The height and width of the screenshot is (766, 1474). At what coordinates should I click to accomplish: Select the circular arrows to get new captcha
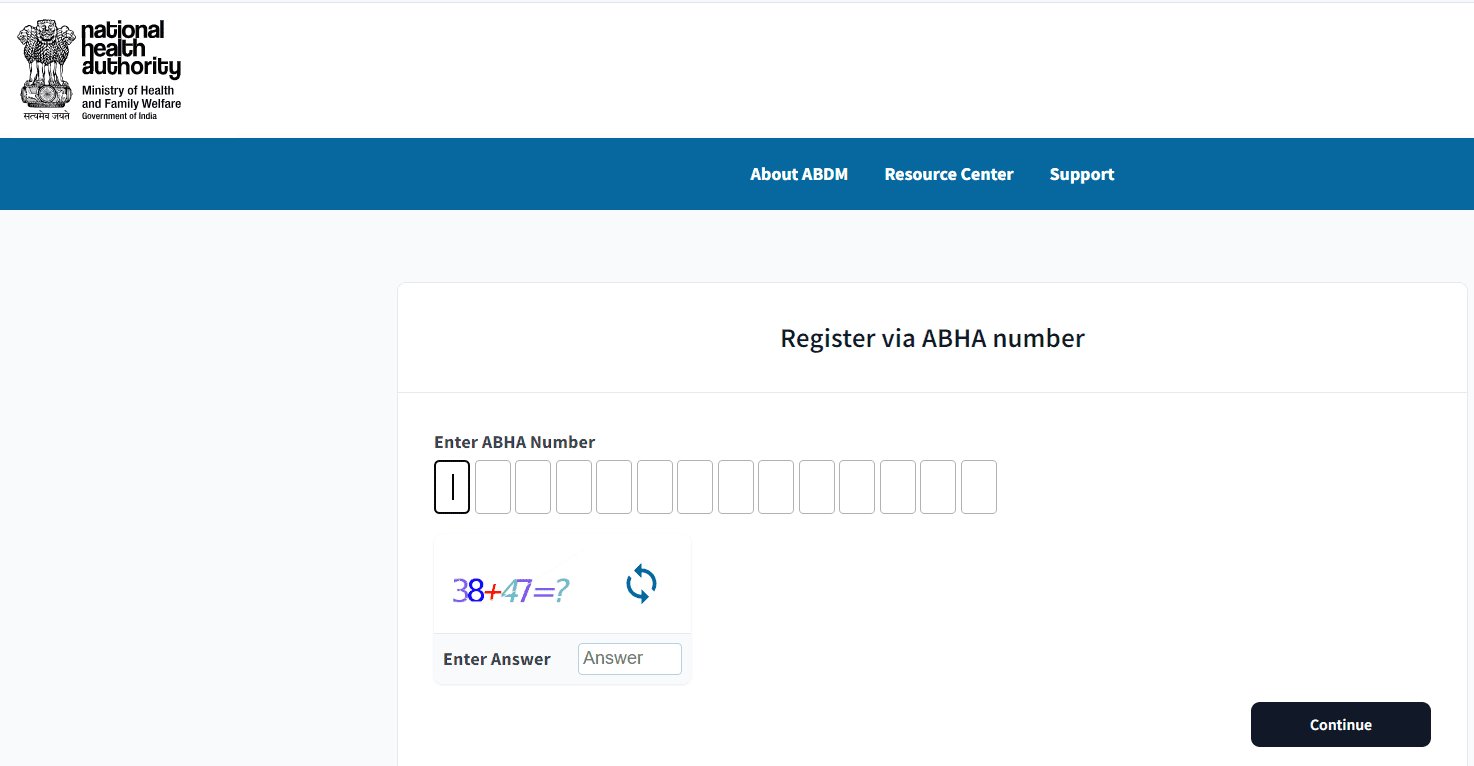(641, 584)
